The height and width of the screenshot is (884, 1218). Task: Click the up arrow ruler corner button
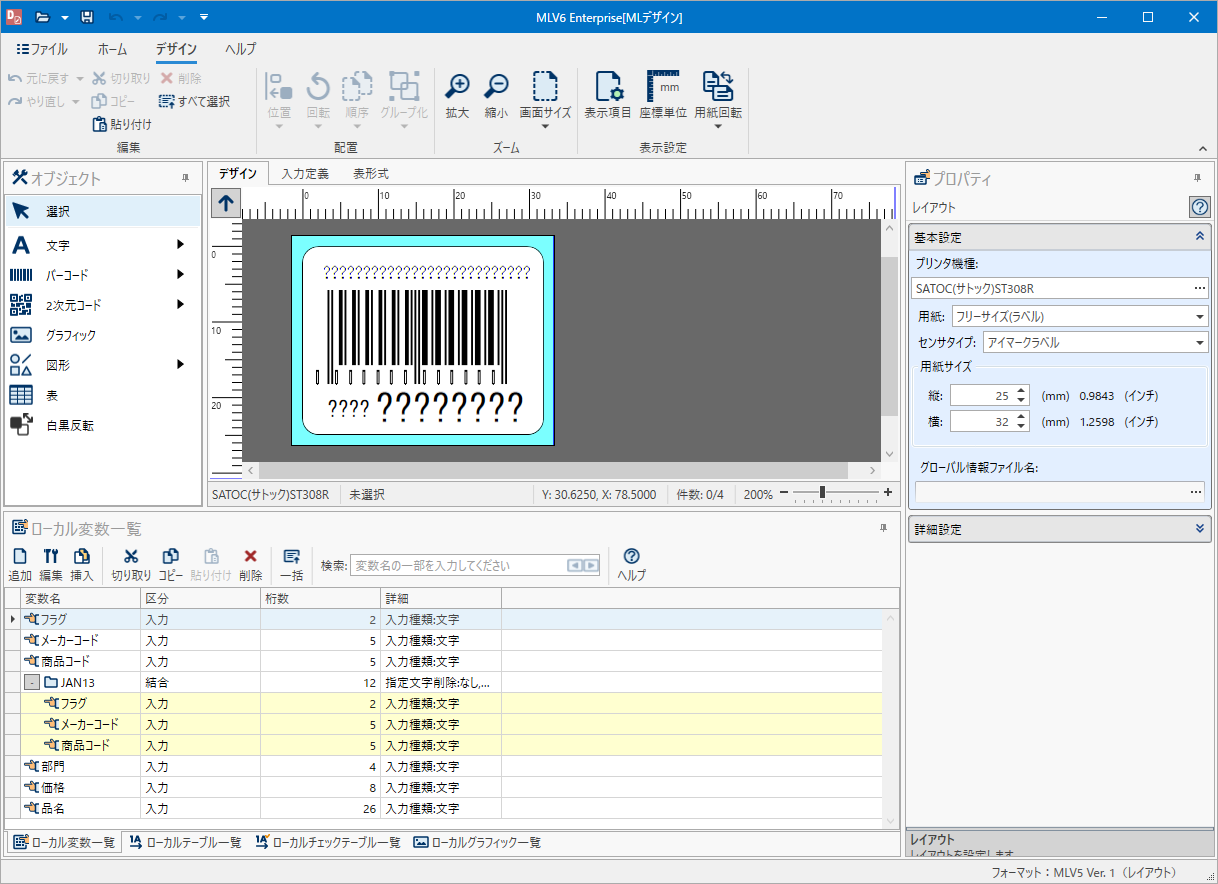click(226, 203)
